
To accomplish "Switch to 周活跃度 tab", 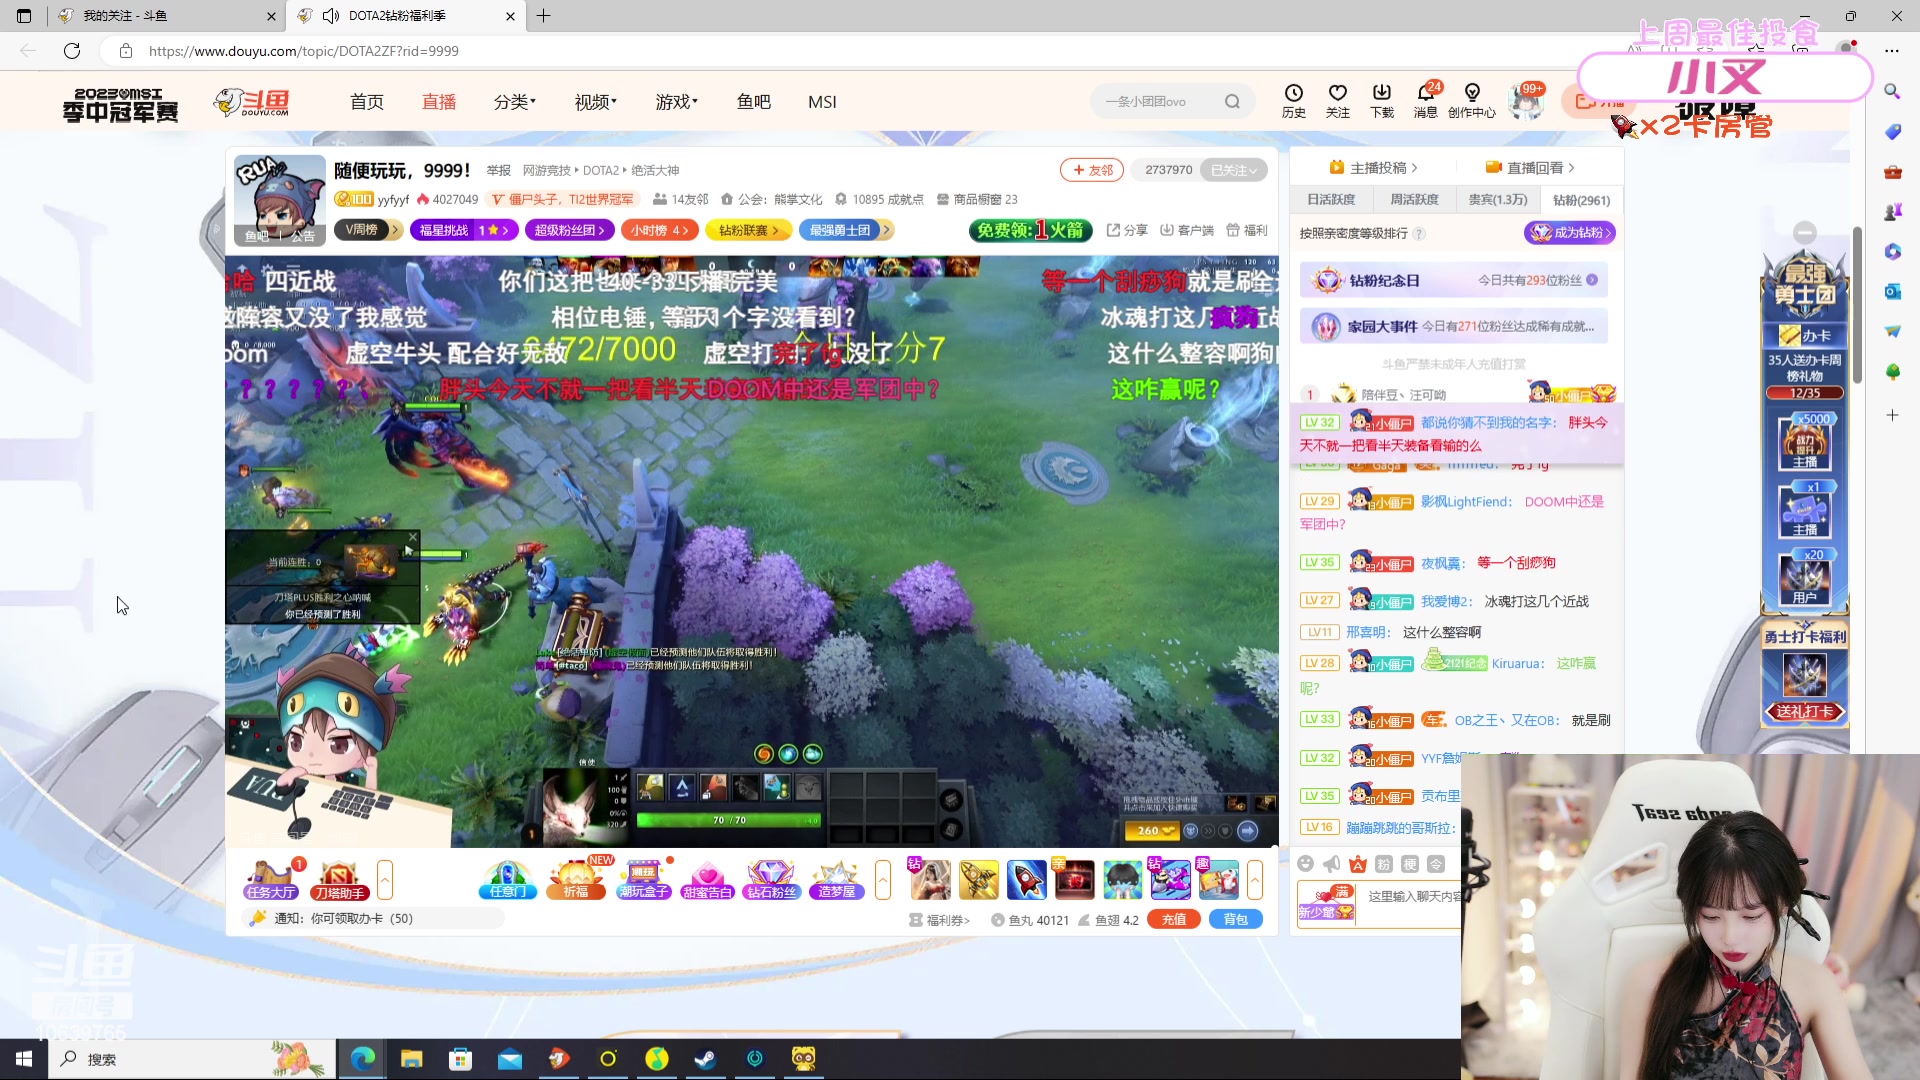I will pyautogui.click(x=1414, y=200).
